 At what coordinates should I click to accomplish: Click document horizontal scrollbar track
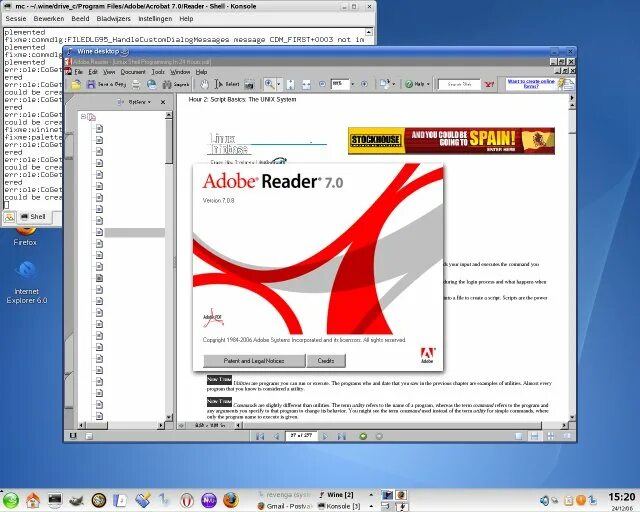pos(400,425)
